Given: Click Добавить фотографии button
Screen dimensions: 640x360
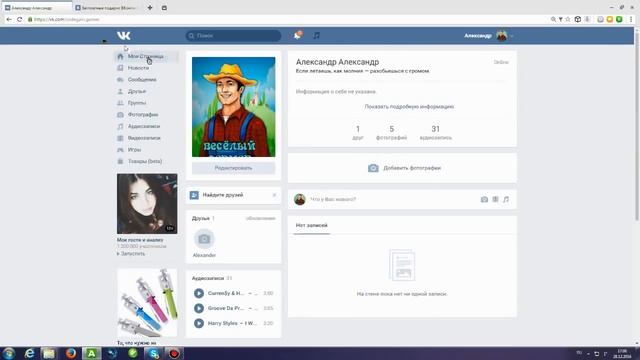Looking at the screenshot, I should (404, 168).
